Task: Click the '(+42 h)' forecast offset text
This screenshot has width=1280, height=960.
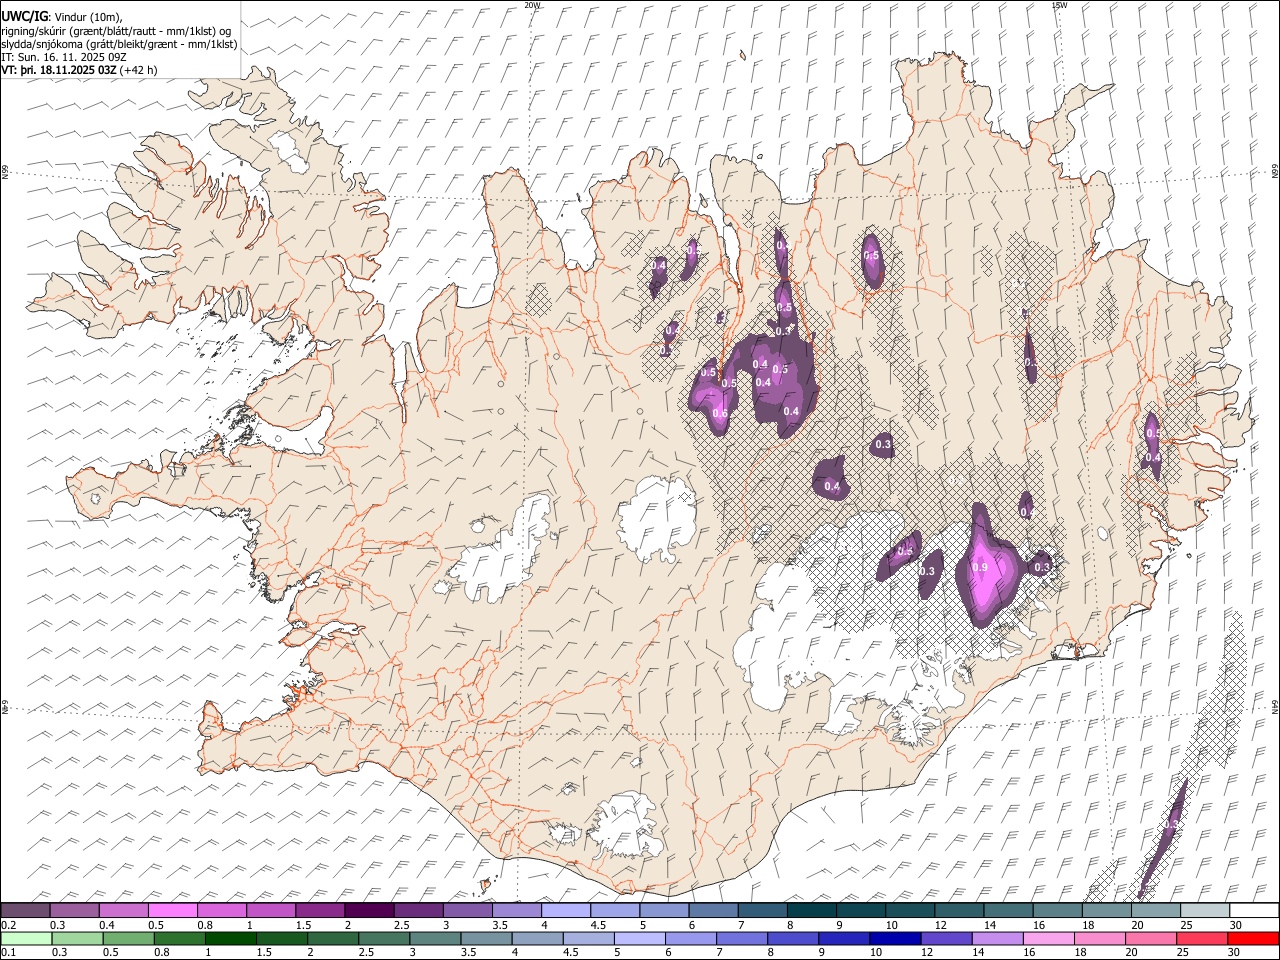Action: coord(139,70)
